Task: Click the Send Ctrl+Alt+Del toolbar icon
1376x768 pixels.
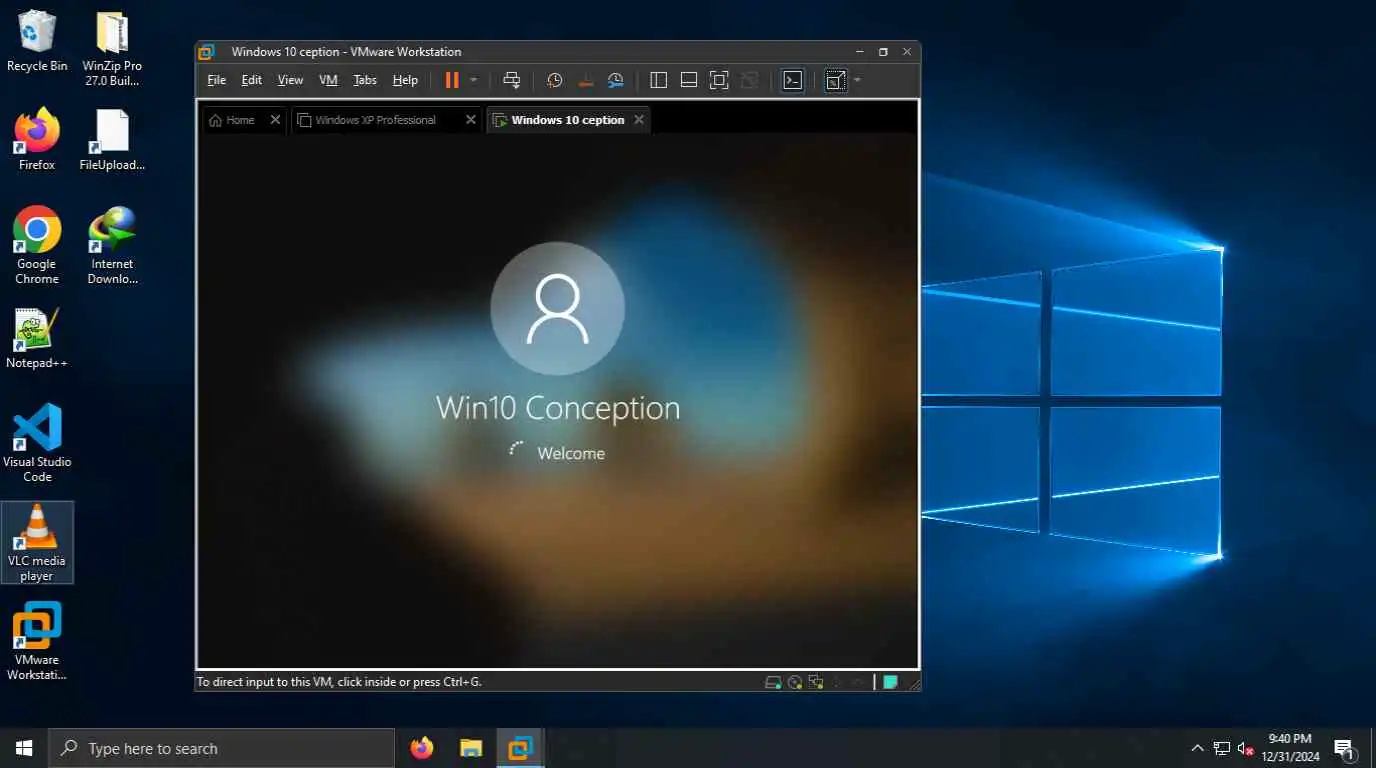Action: (x=511, y=80)
